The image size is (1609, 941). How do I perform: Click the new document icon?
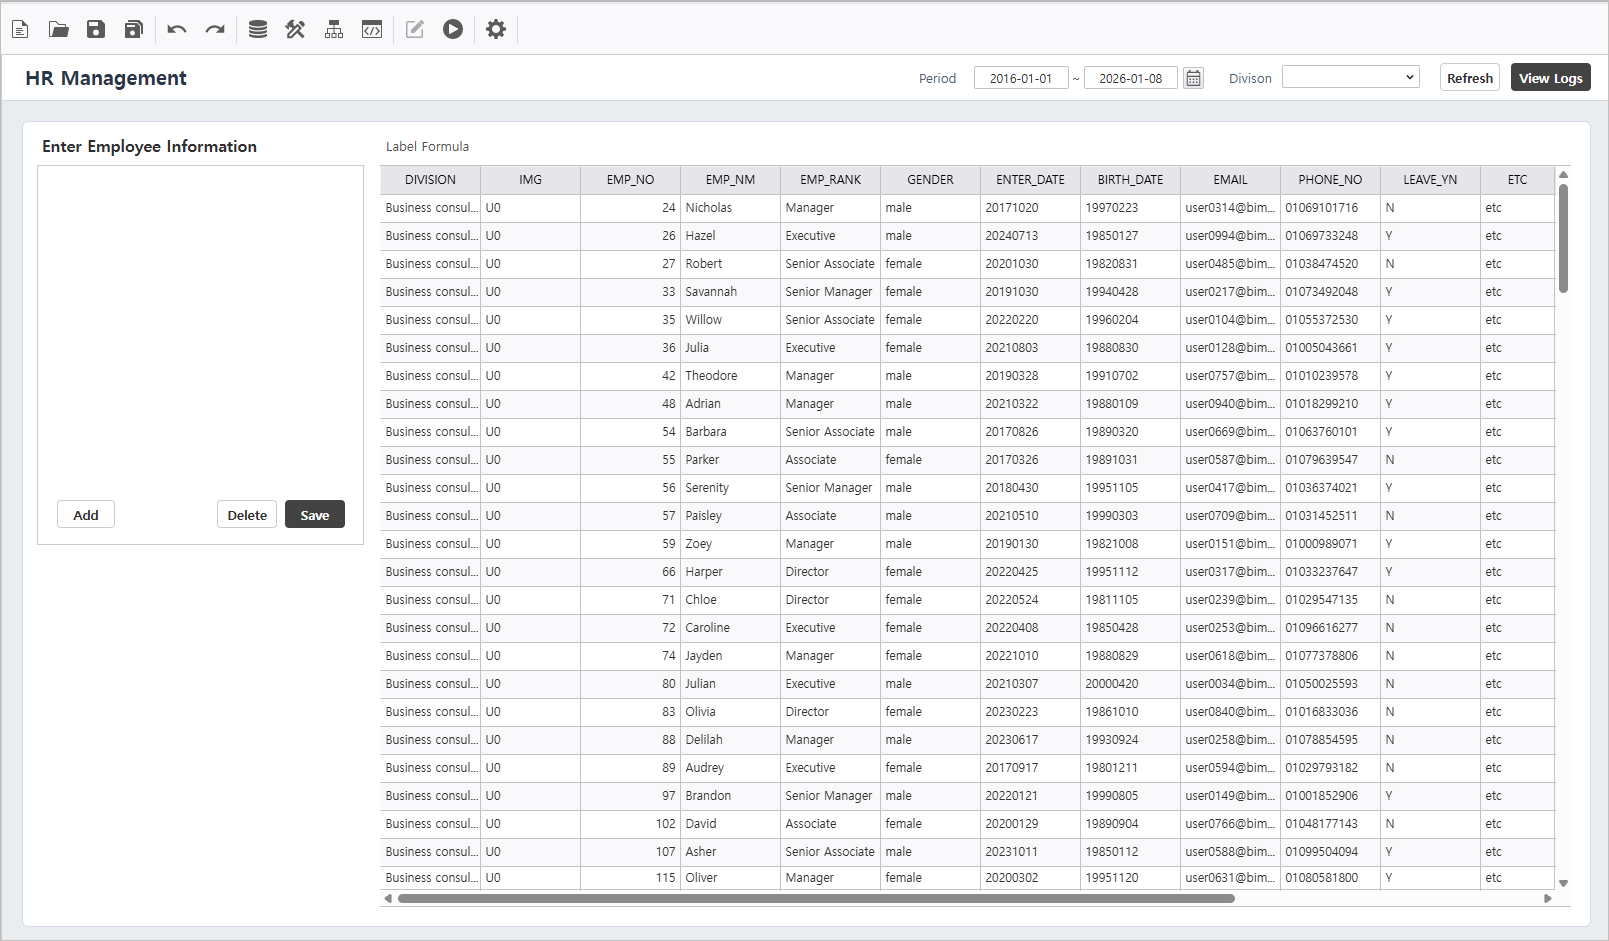tap(20, 29)
